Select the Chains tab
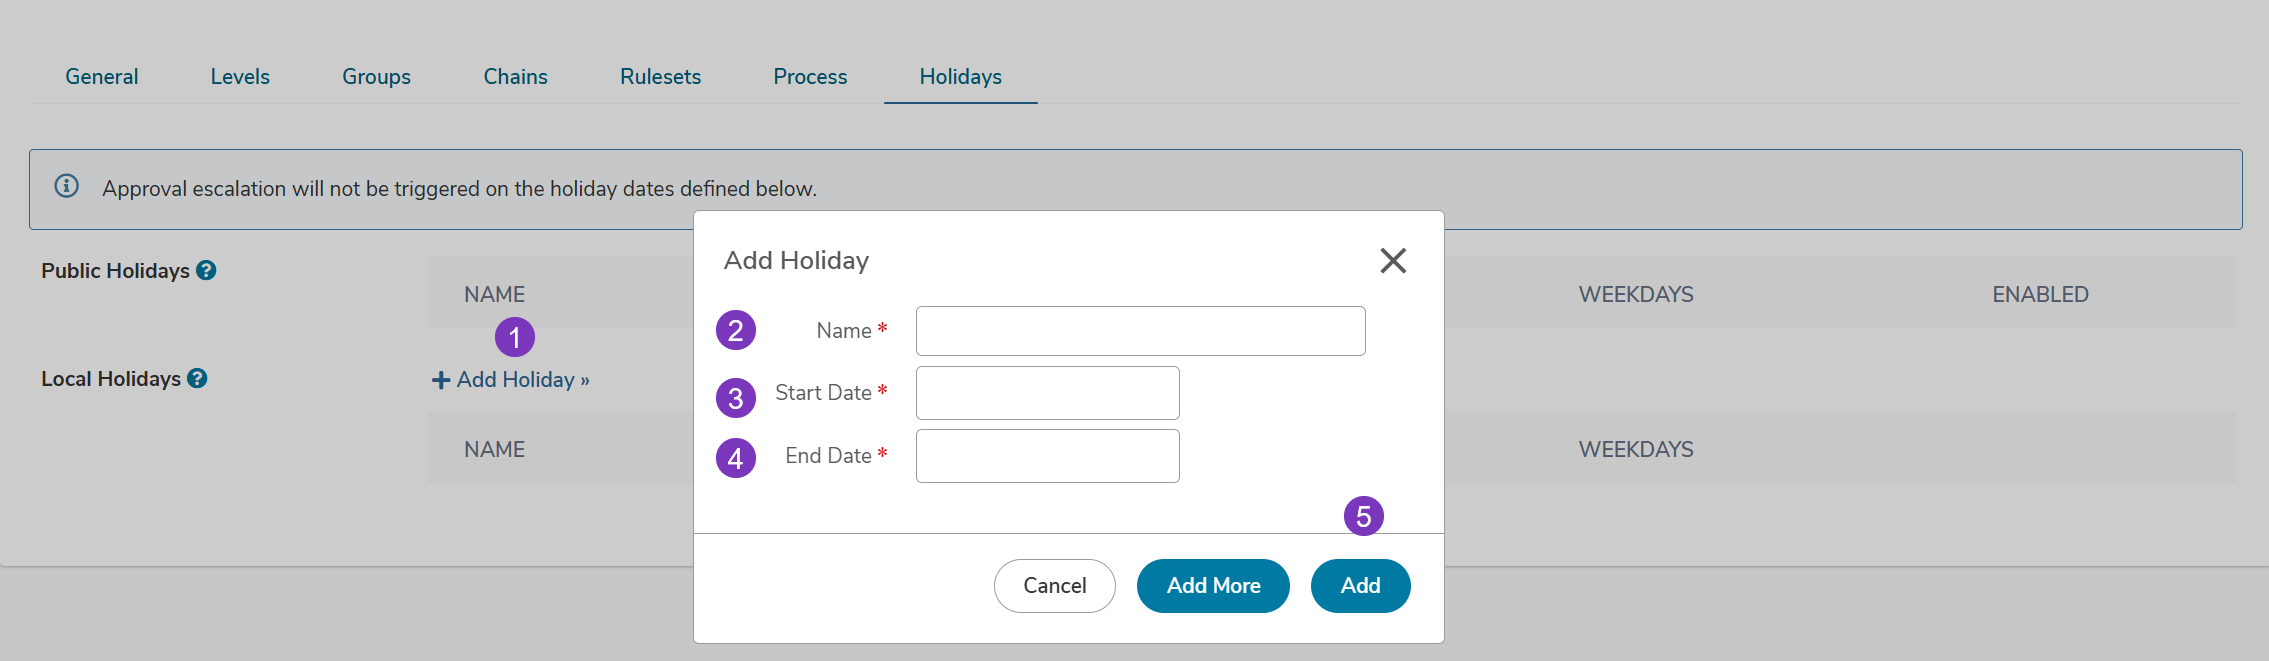Image resolution: width=2269 pixels, height=661 pixels. (x=515, y=77)
